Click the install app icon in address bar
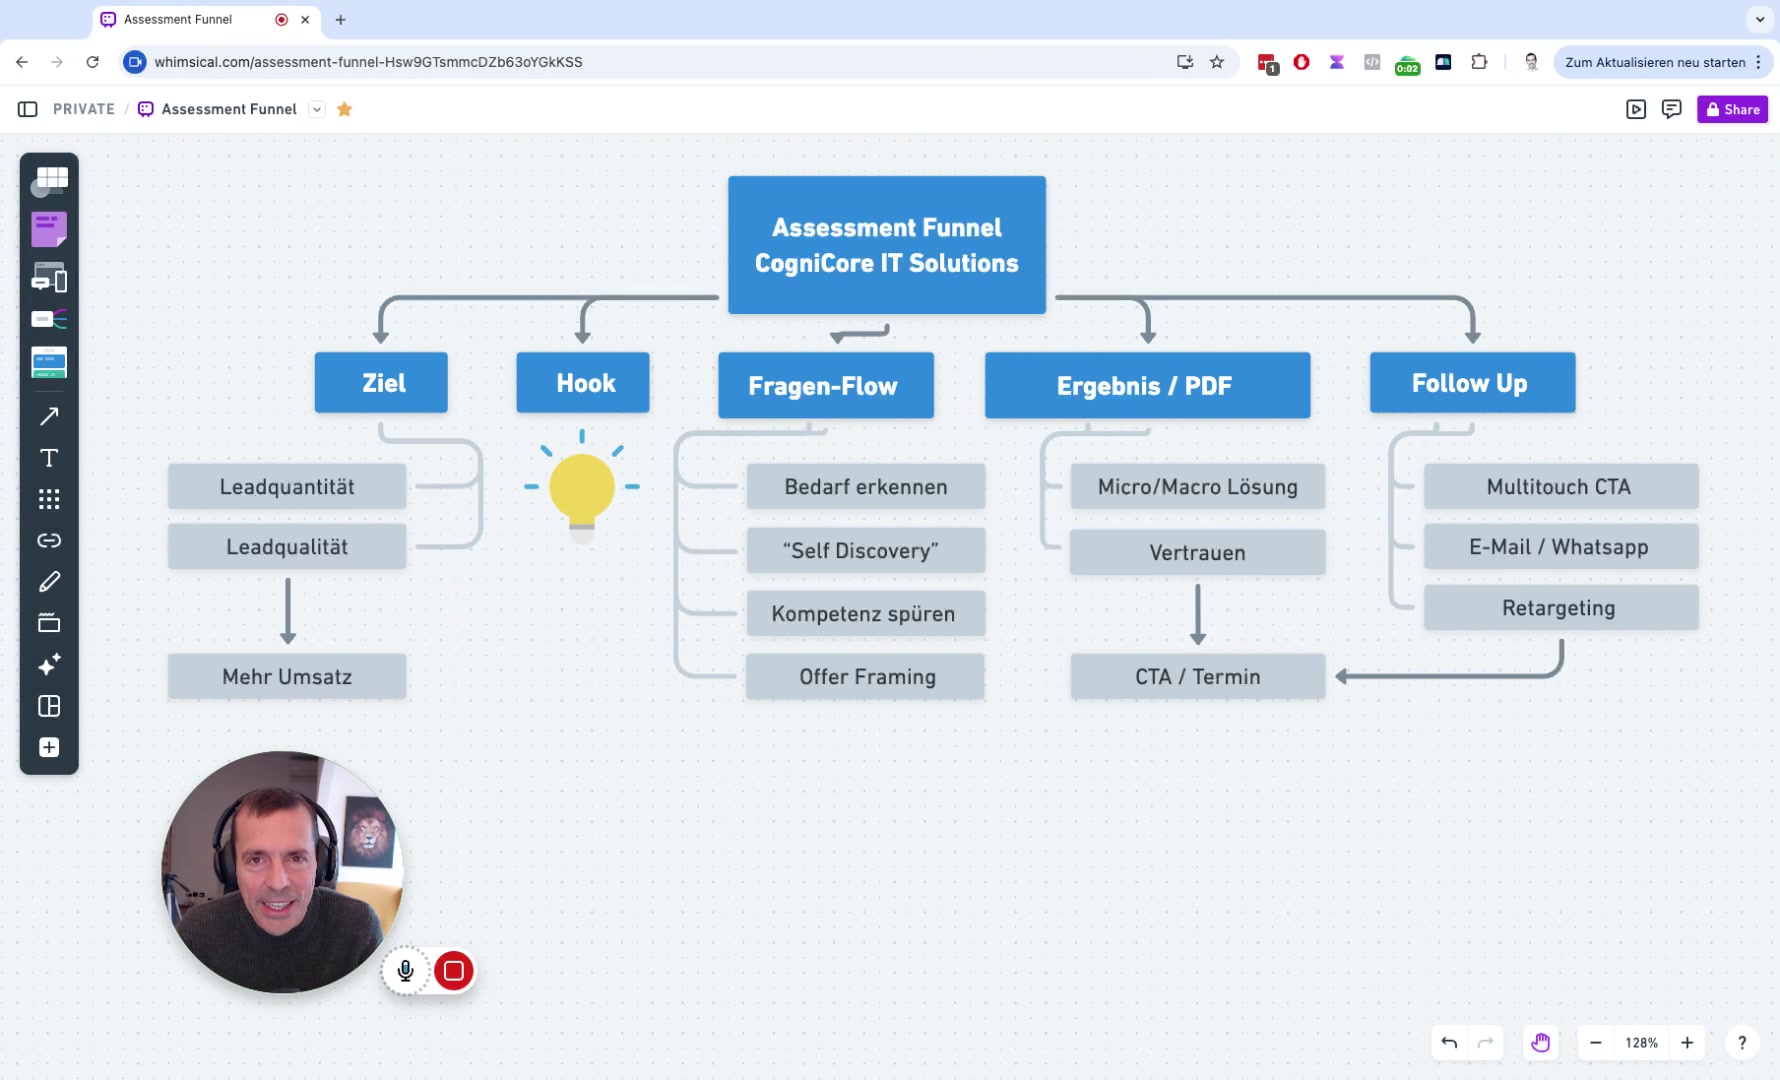Image resolution: width=1780 pixels, height=1080 pixels. pyautogui.click(x=1185, y=62)
